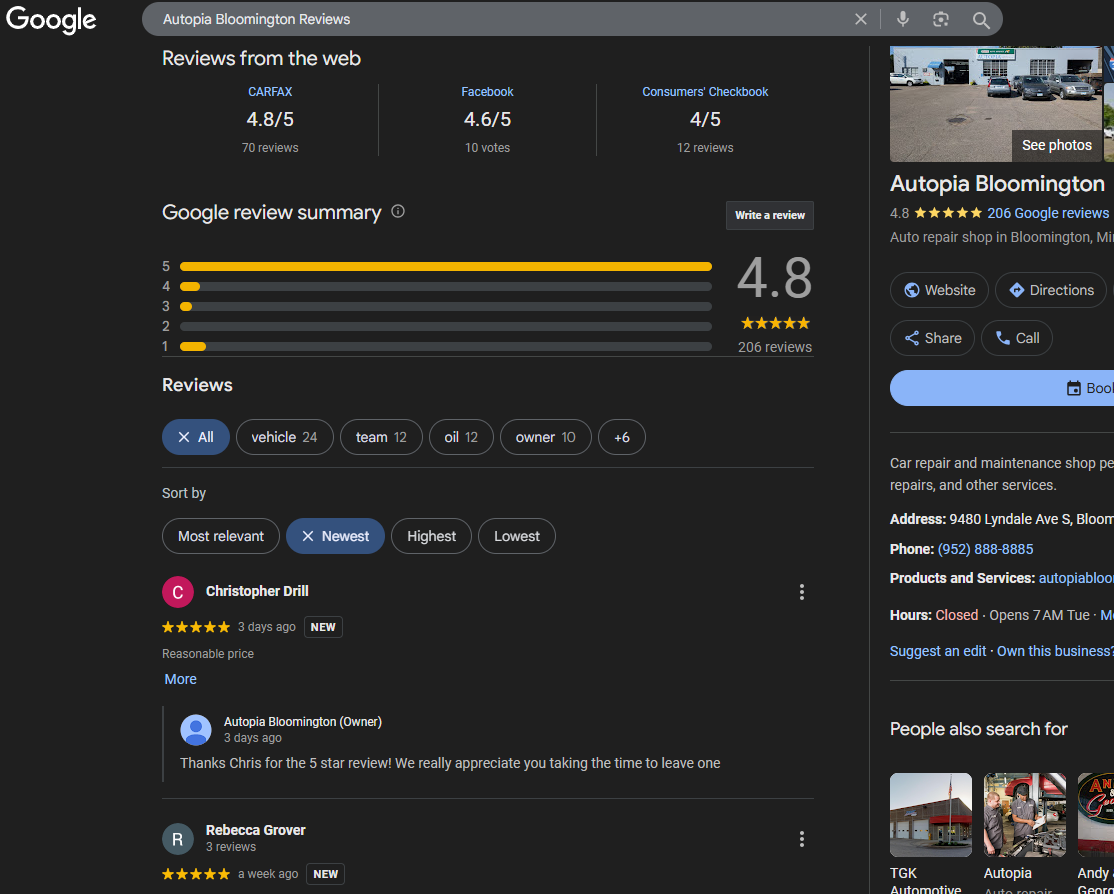
Task: Open Christopher Drill's profile avatar
Action: (178, 592)
